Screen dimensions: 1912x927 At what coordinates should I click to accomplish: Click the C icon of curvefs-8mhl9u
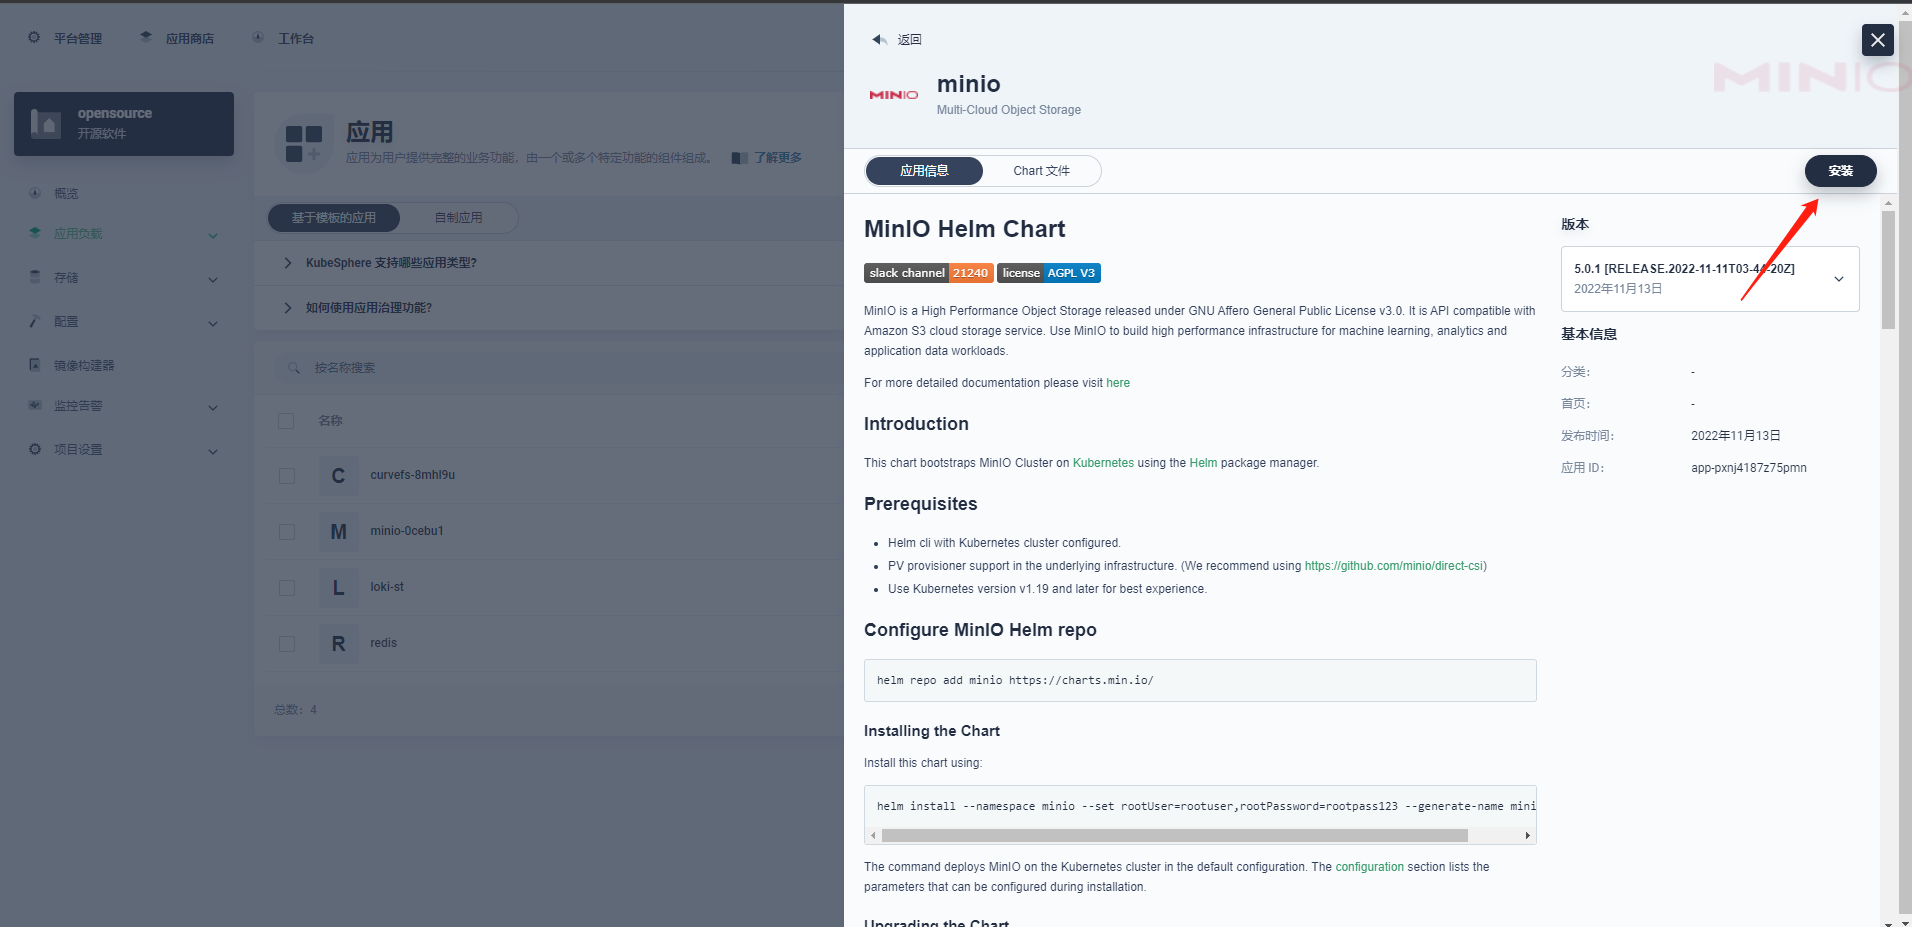[338, 476]
